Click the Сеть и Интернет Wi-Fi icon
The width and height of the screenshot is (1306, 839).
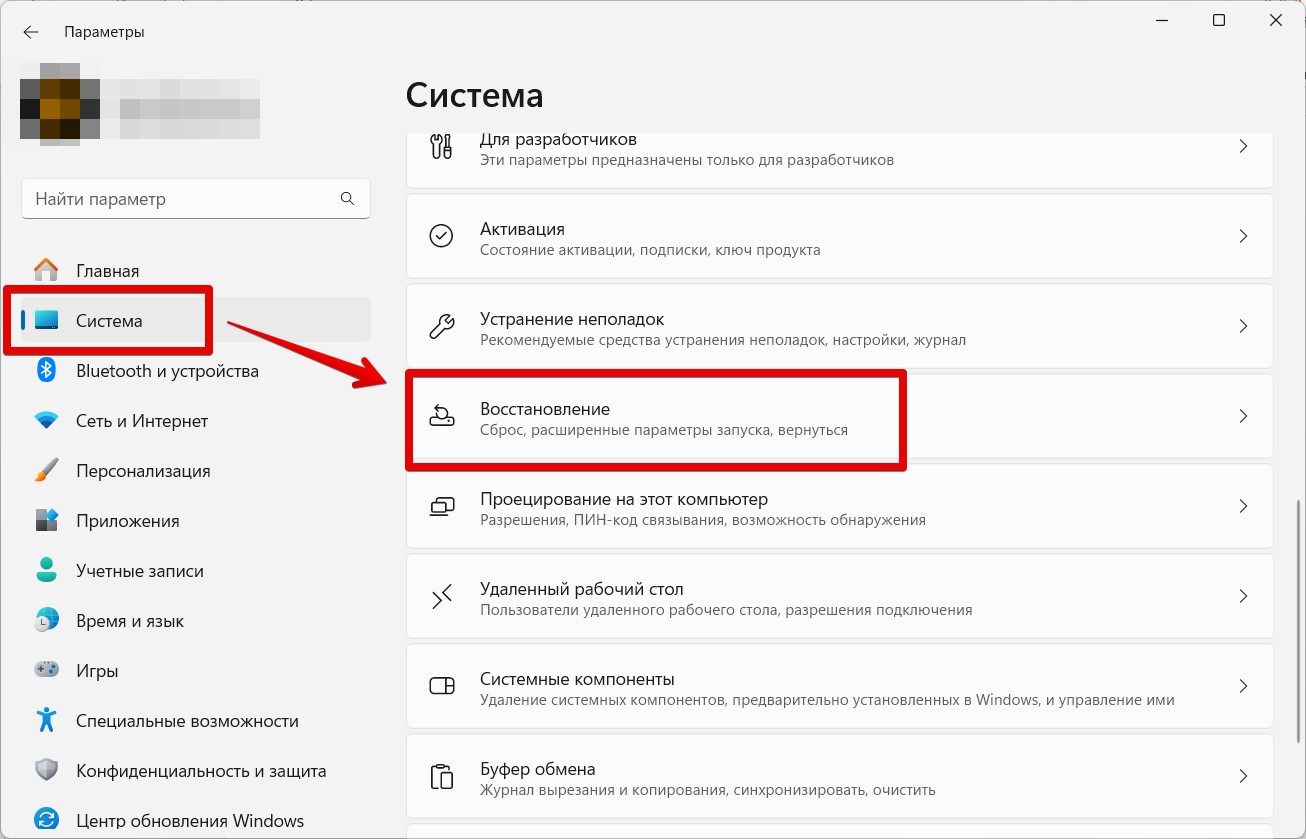coord(46,420)
